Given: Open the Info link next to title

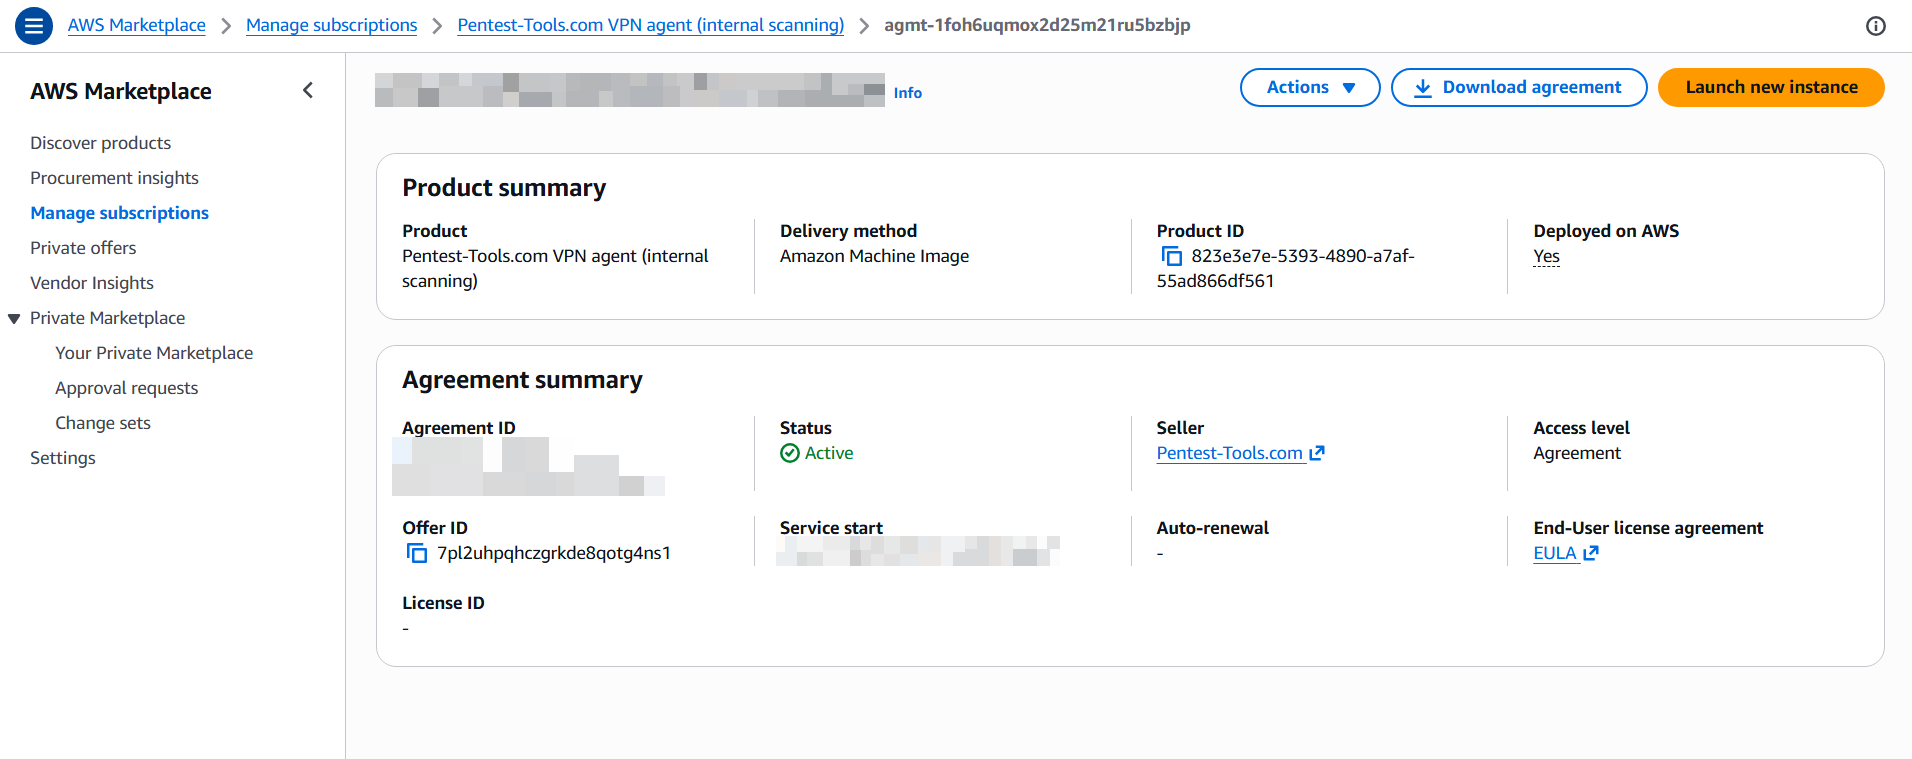Looking at the screenshot, I should (x=907, y=93).
